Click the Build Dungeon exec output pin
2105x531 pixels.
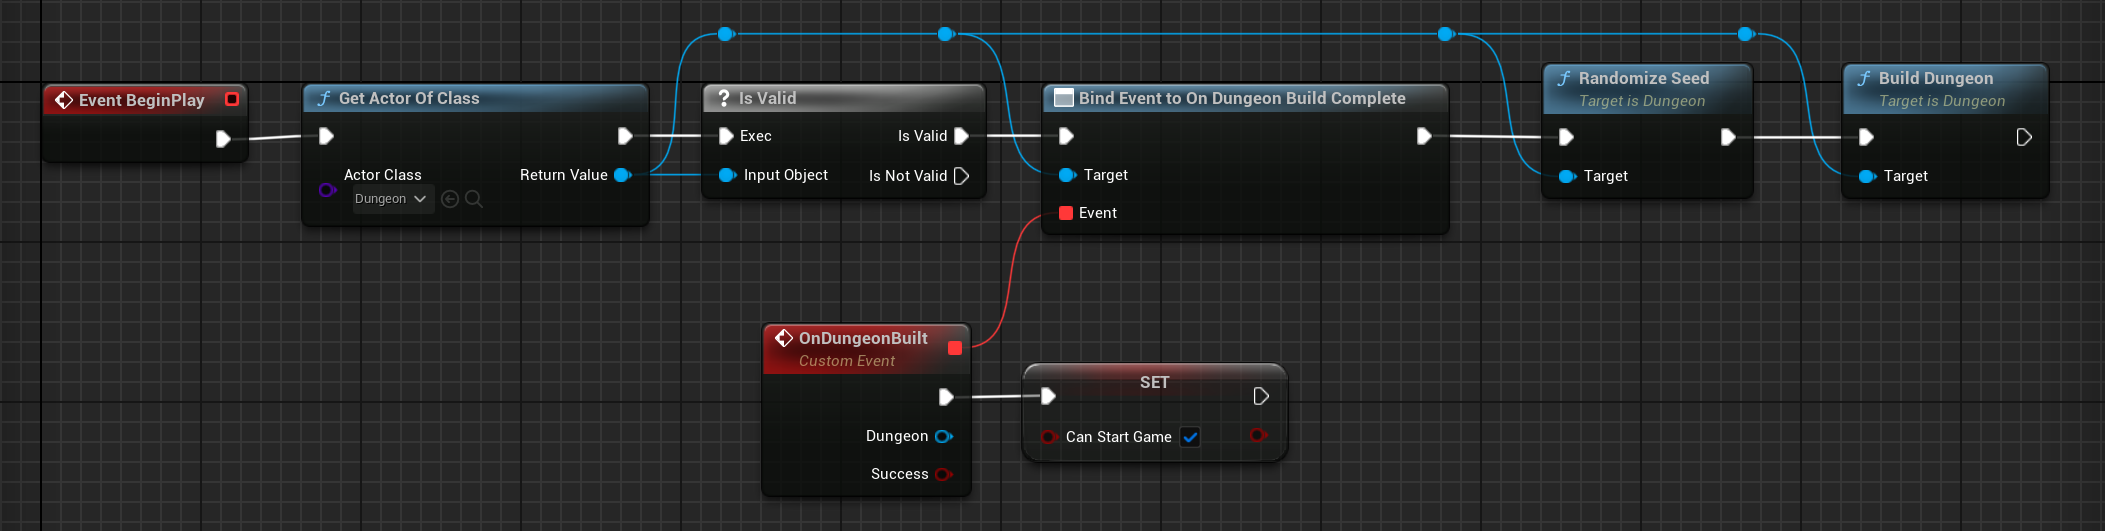(2024, 137)
